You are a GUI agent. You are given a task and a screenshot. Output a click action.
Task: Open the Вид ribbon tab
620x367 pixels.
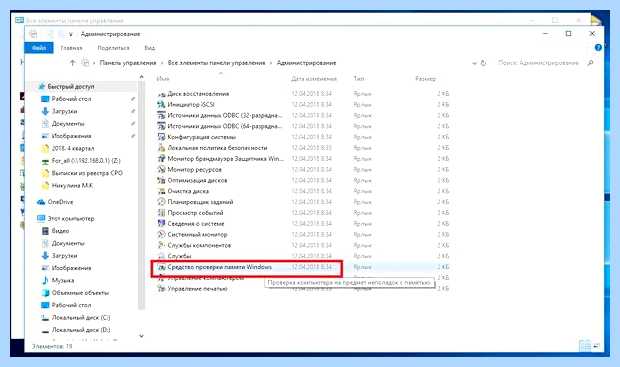click(x=149, y=48)
